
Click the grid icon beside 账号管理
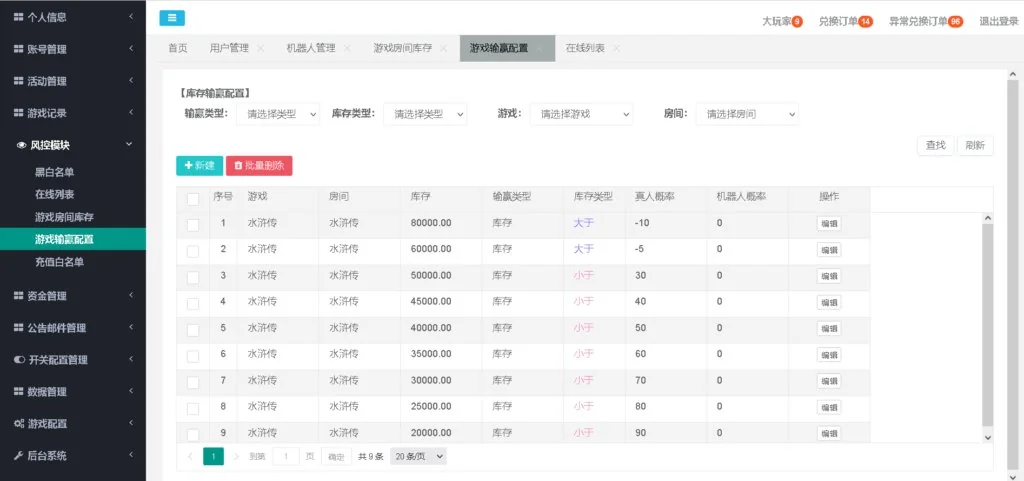(x=19, y=49)
